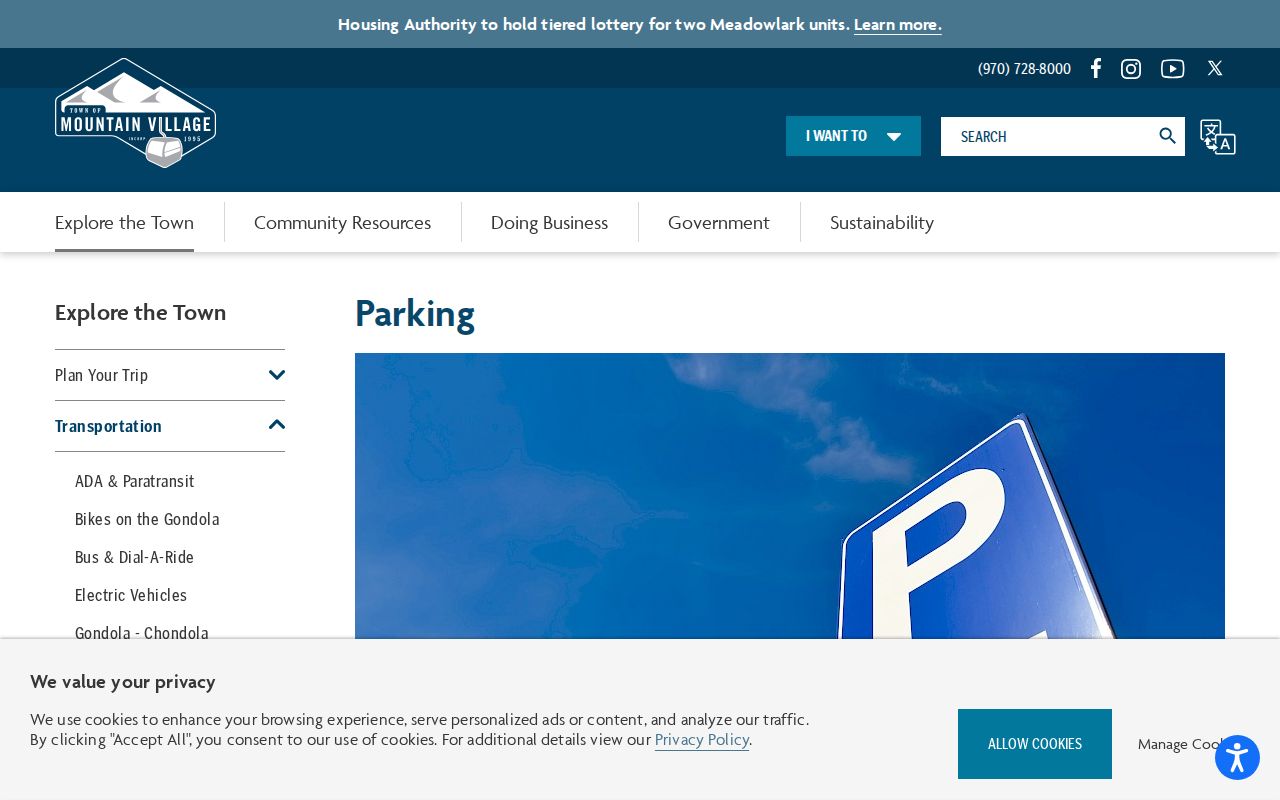Open Gondola - Chondola page
The image size is (1280, 800).
click(142, 633)
